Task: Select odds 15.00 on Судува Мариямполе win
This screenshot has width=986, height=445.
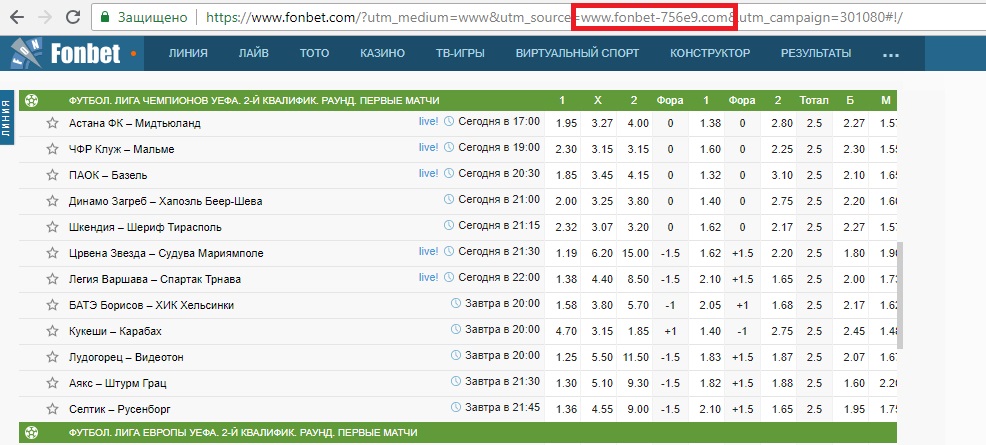Action: click(636, 253)
